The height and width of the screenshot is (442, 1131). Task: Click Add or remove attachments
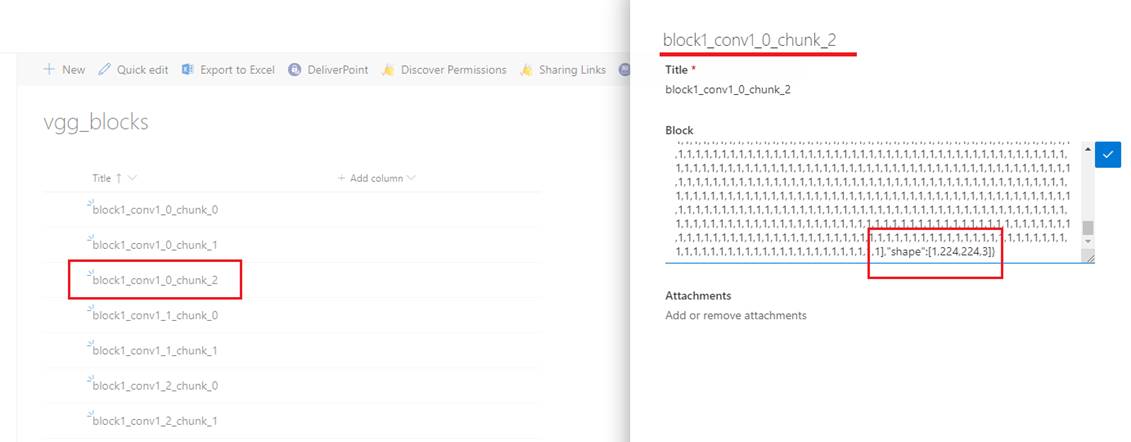click(x=736, y=315)
